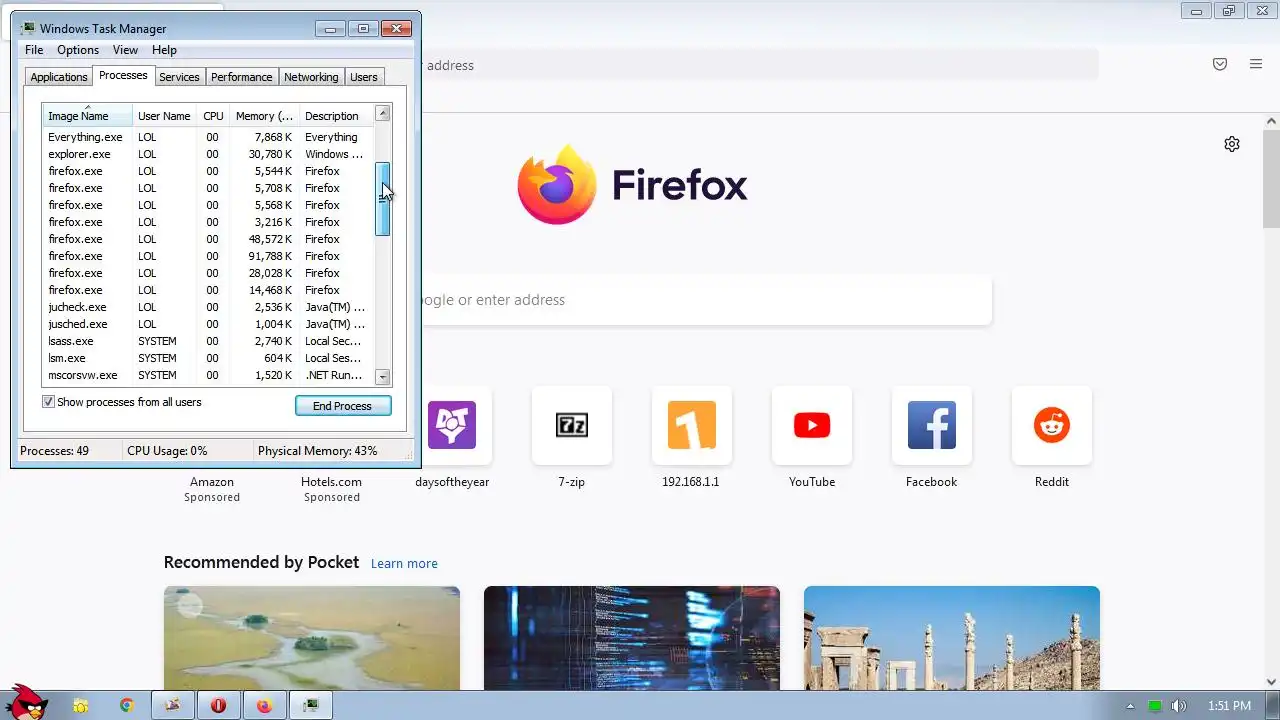Select the jusched.exe process row
Screen dimensions: 1280x720
(x=208, y=324)
